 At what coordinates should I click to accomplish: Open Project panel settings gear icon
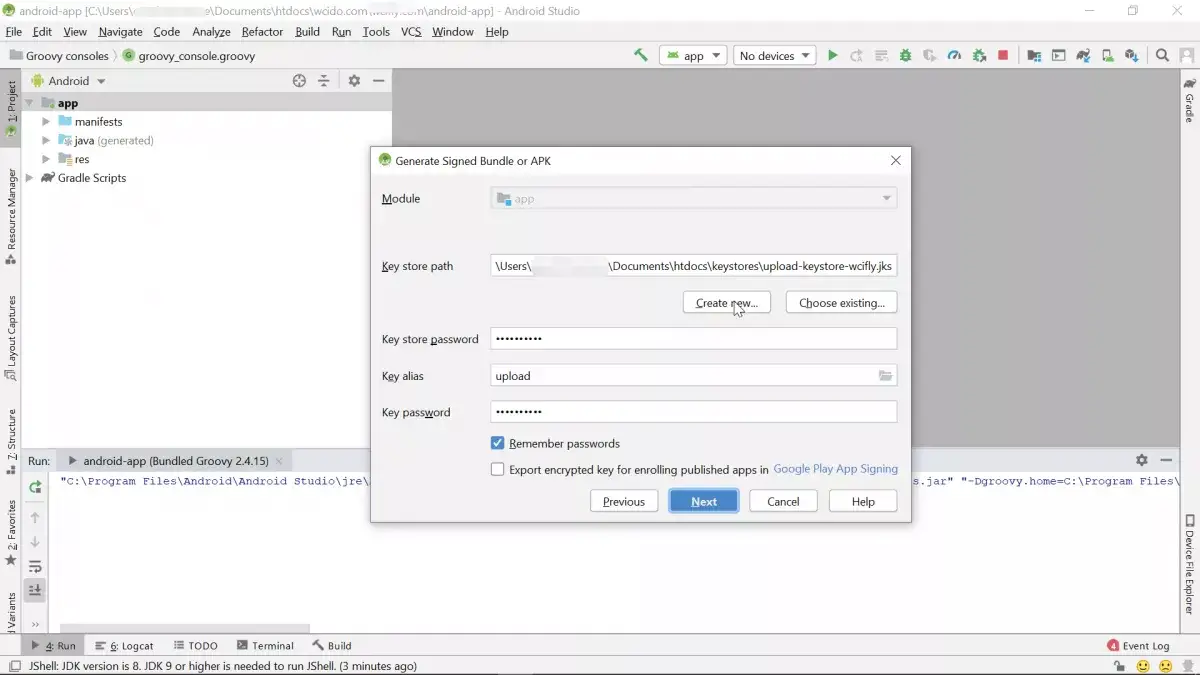click(353, 81)
